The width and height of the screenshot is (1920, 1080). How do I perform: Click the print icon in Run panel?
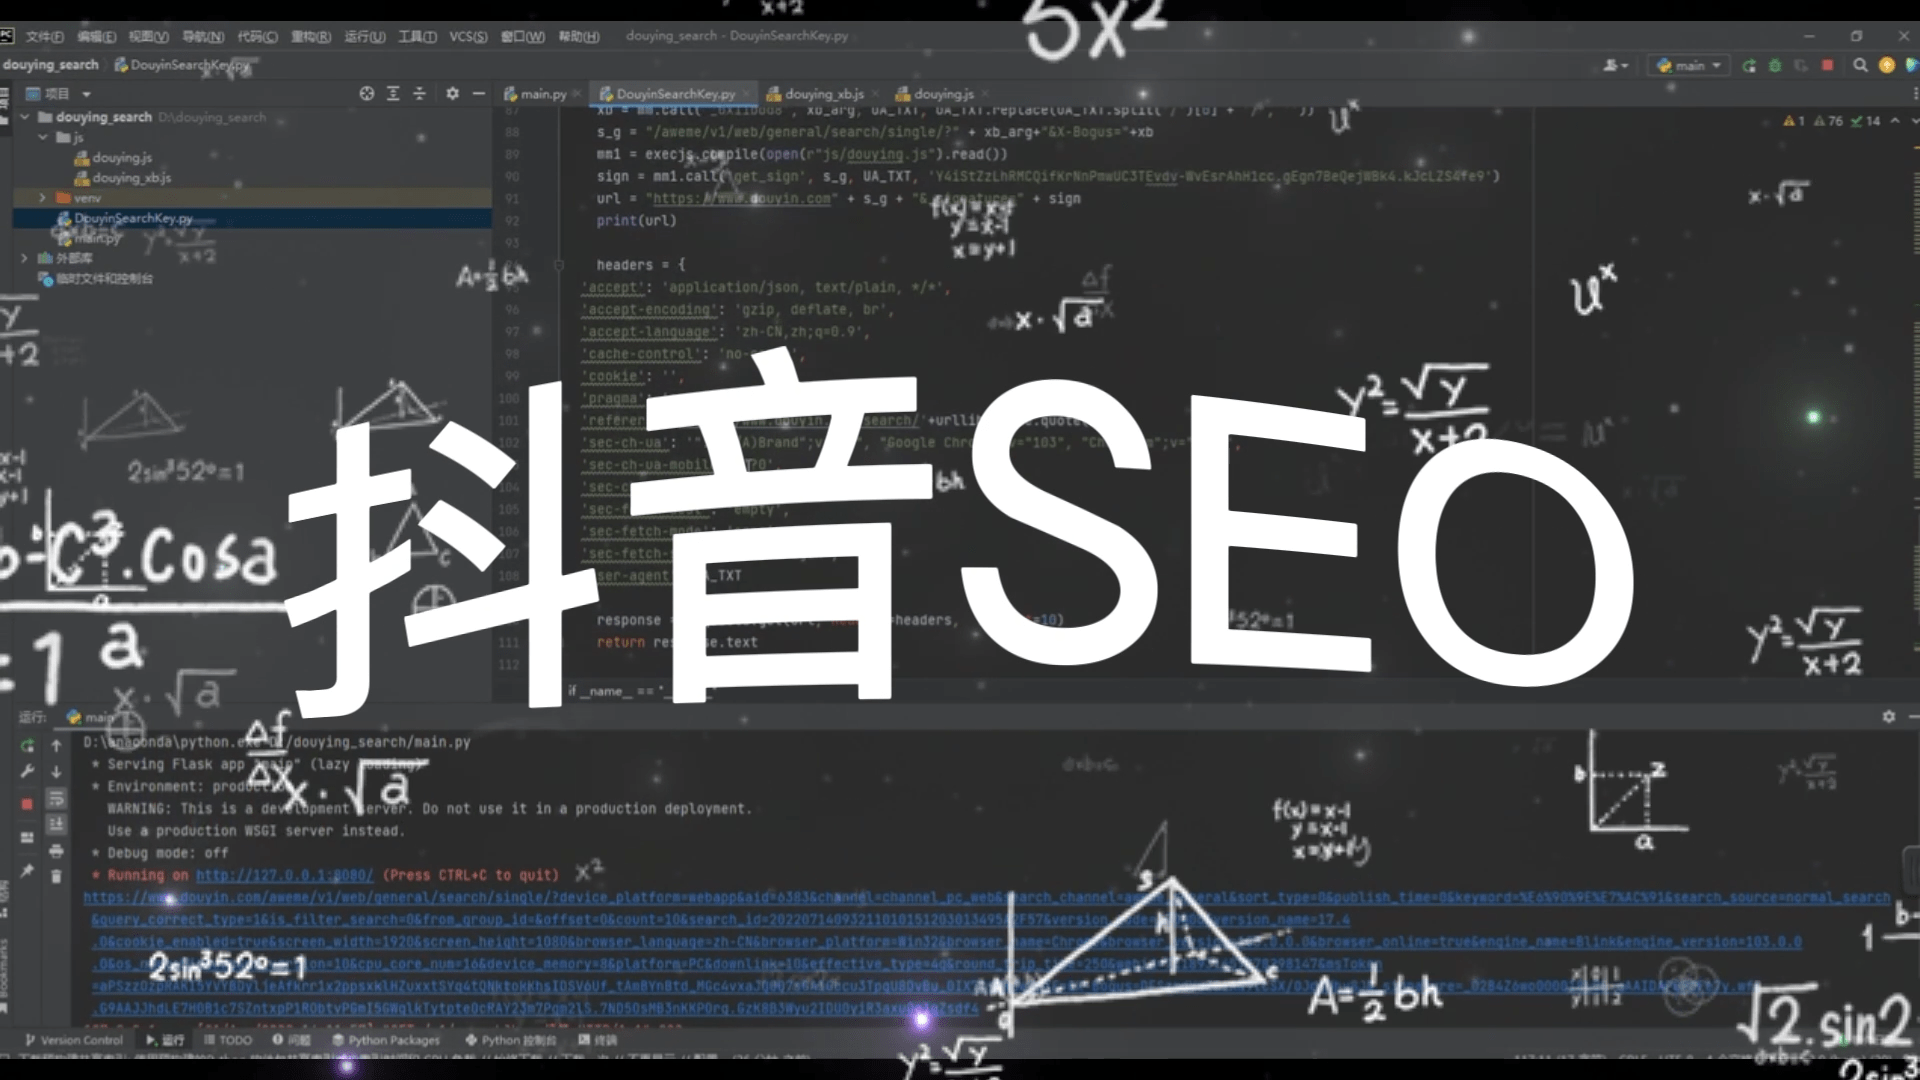coord(56,851)
